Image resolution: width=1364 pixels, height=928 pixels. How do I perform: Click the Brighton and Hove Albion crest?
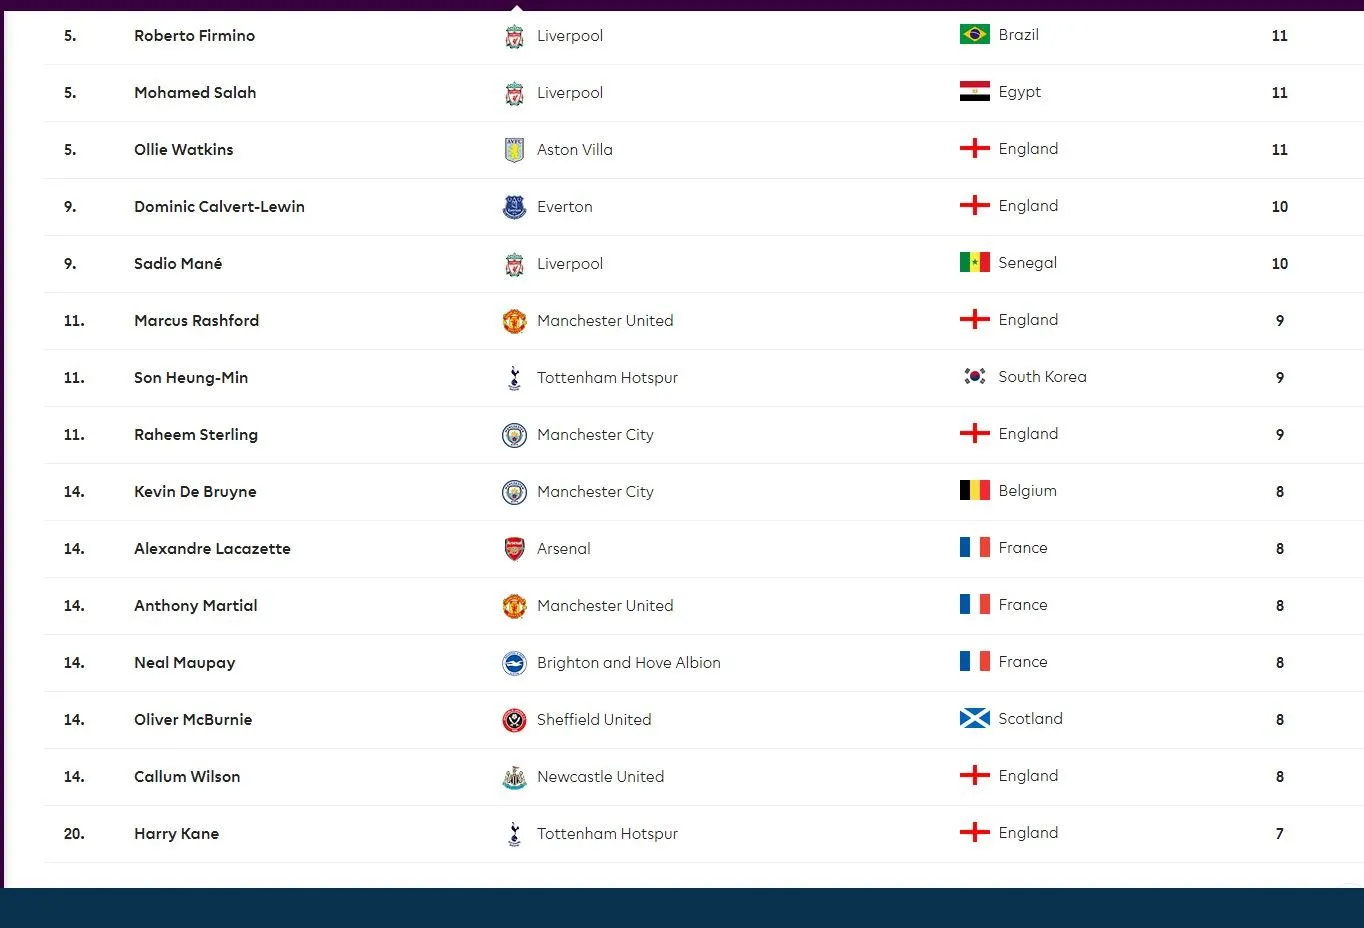click(514, 663)
